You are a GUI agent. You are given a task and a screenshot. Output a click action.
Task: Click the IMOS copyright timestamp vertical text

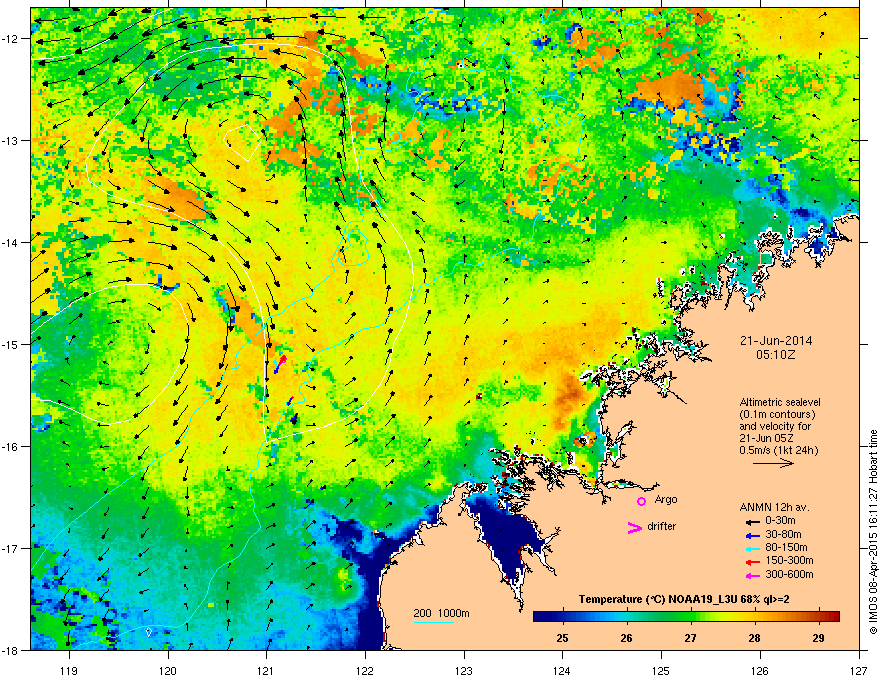[873, 532]
